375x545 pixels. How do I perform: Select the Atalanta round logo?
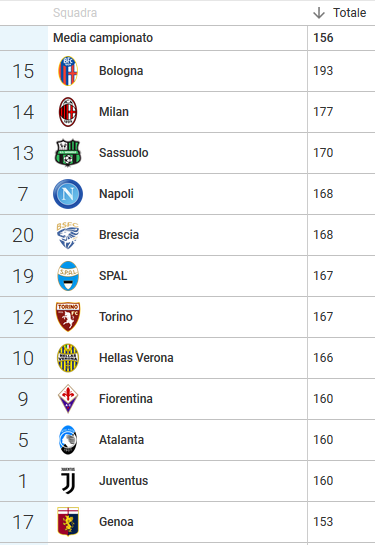point(68,440)
